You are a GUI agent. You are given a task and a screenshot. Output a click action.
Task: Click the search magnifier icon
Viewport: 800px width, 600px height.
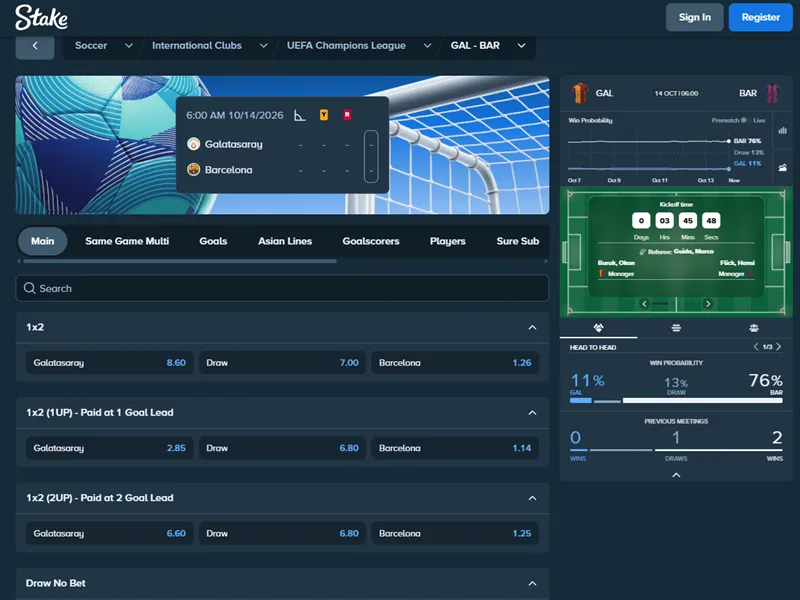(x=30, y=288)
